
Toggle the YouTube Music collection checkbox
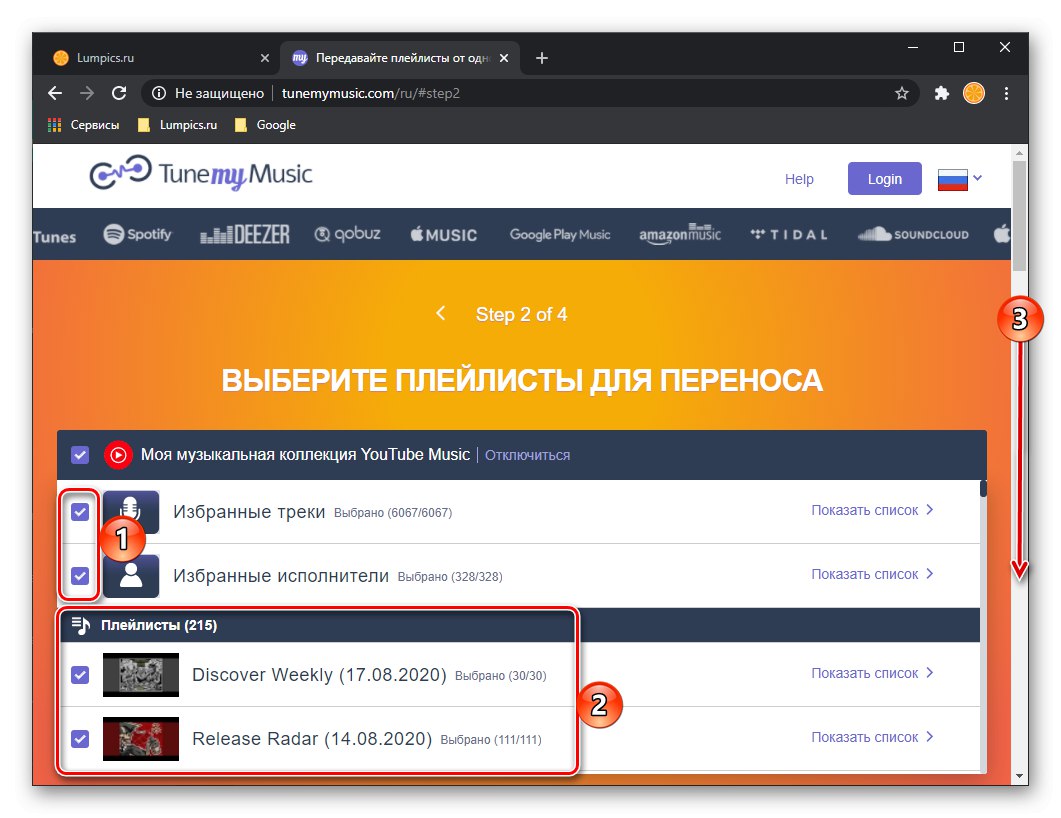[80, 455]
